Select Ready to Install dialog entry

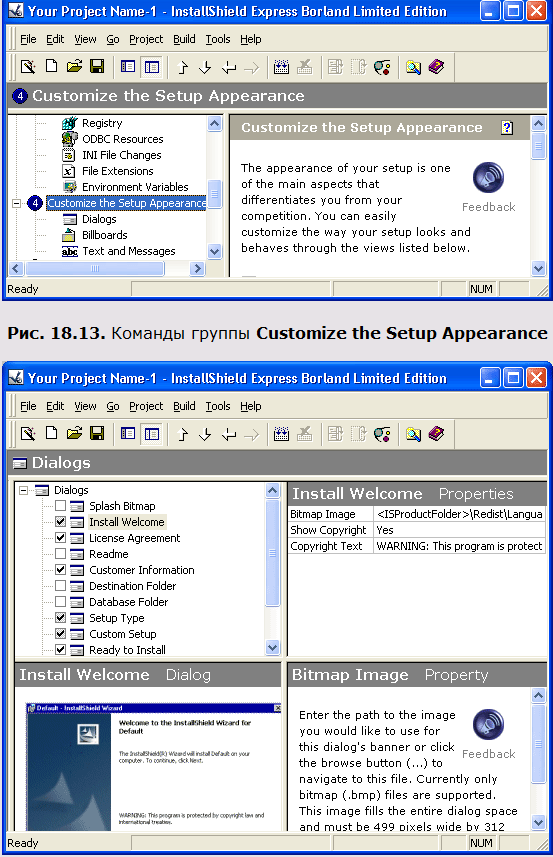pyautogui.click(x=127, y=650)
